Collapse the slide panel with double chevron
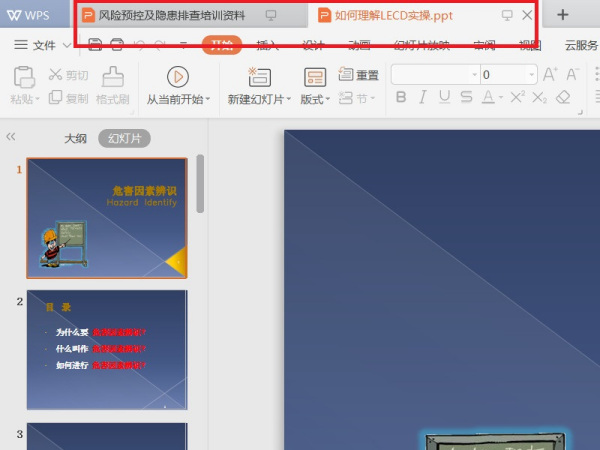This screenshot has height=450, width=600. (11, 137)
